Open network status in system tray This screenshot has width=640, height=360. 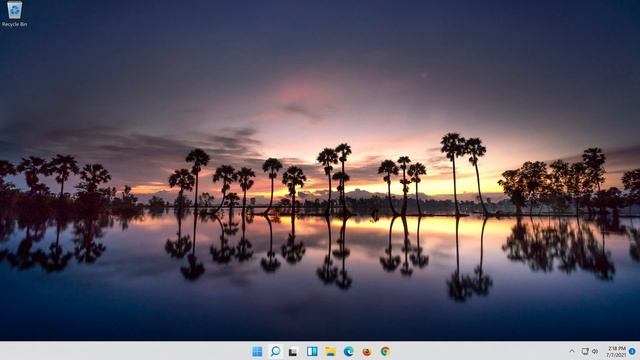point(584,351)
